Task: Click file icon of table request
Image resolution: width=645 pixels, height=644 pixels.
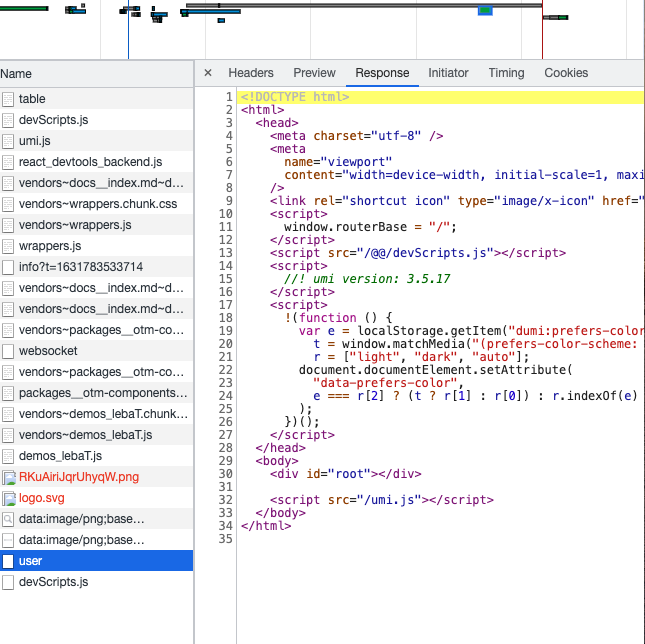Action: pos(8,99)
